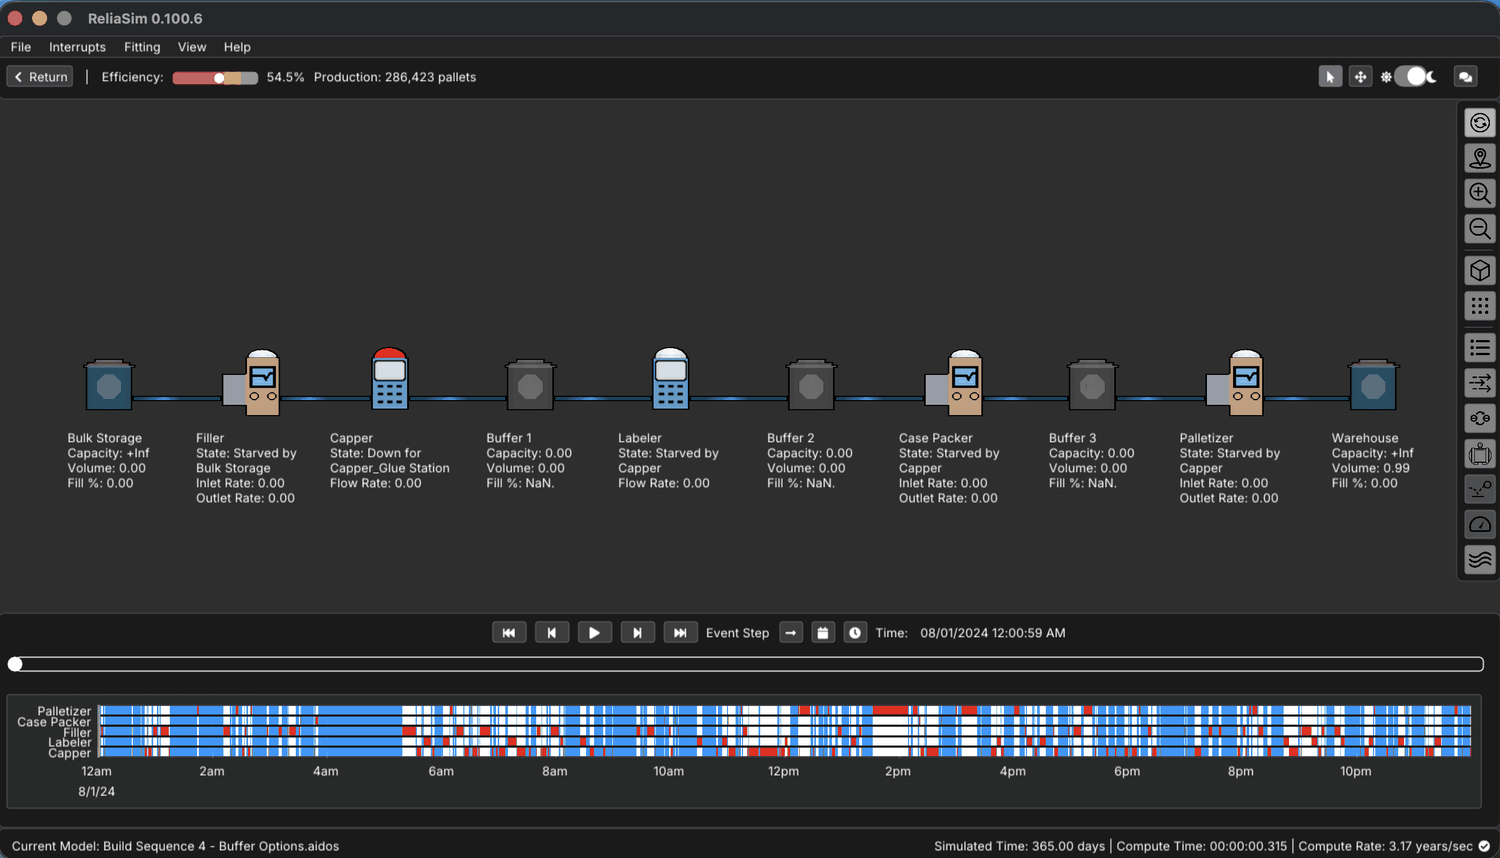Select the Labeler machine in diagram
The image size is (1500, 858).
click(x=670, y=379)
